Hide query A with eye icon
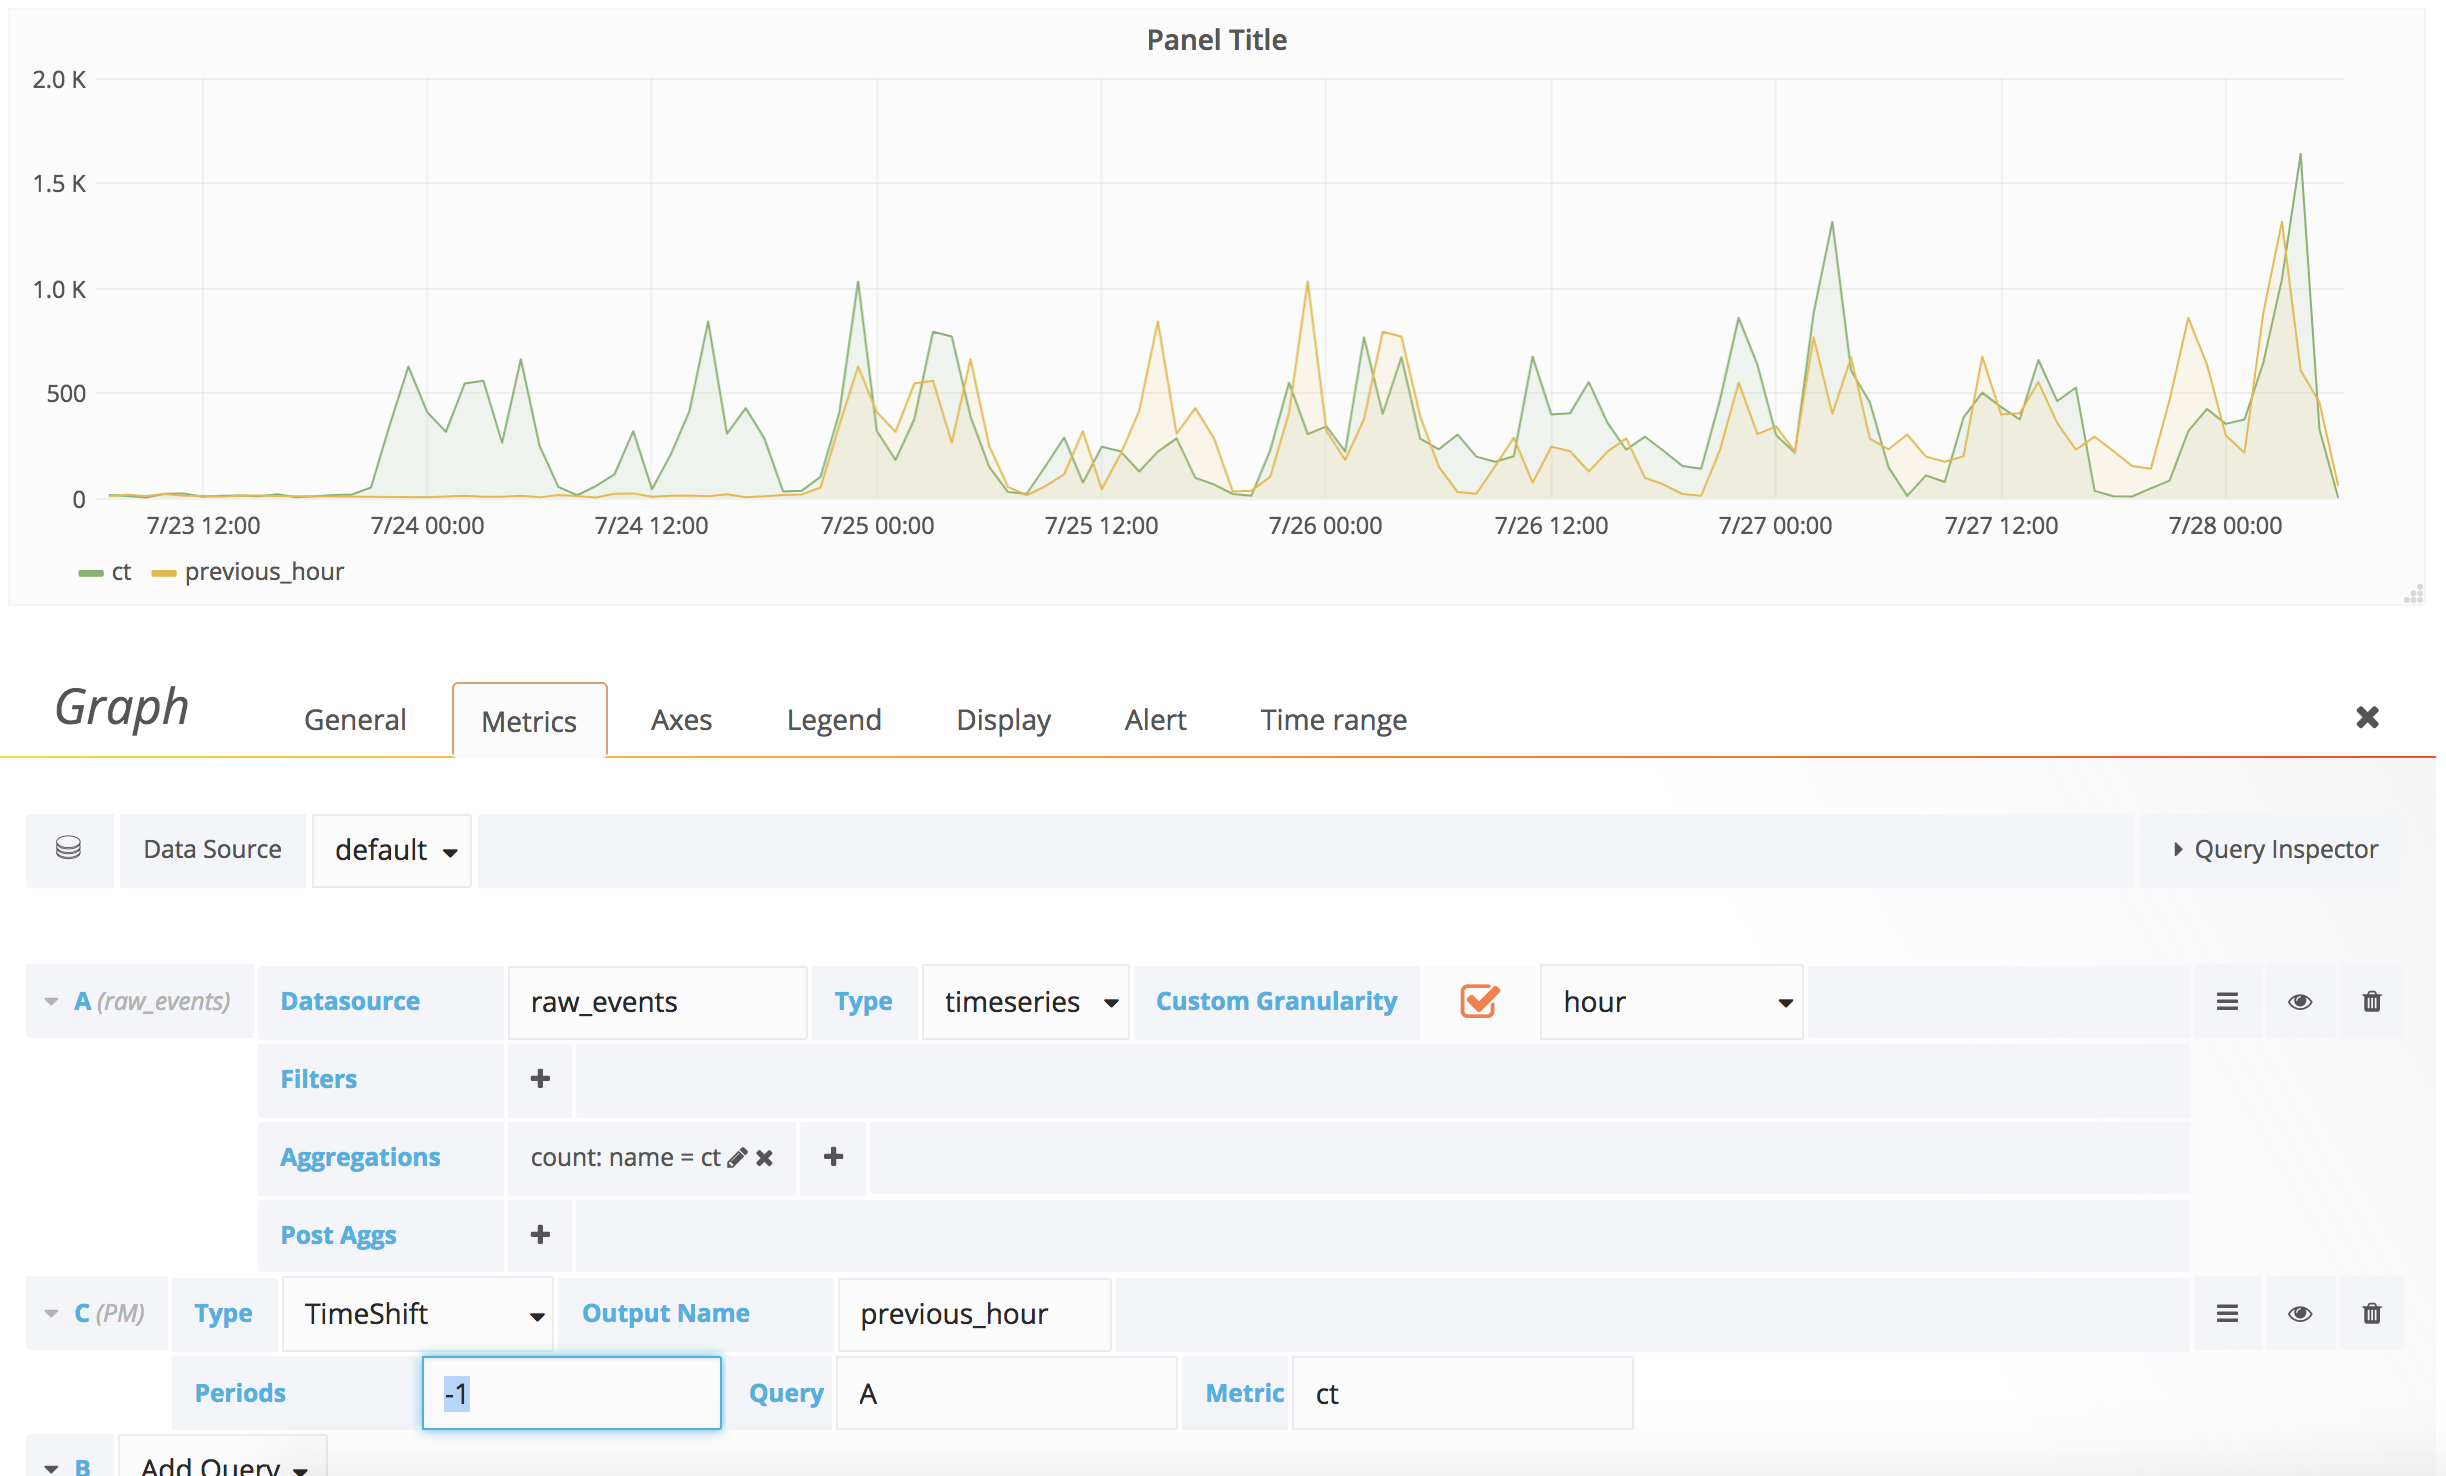 click(2299, 1001)
